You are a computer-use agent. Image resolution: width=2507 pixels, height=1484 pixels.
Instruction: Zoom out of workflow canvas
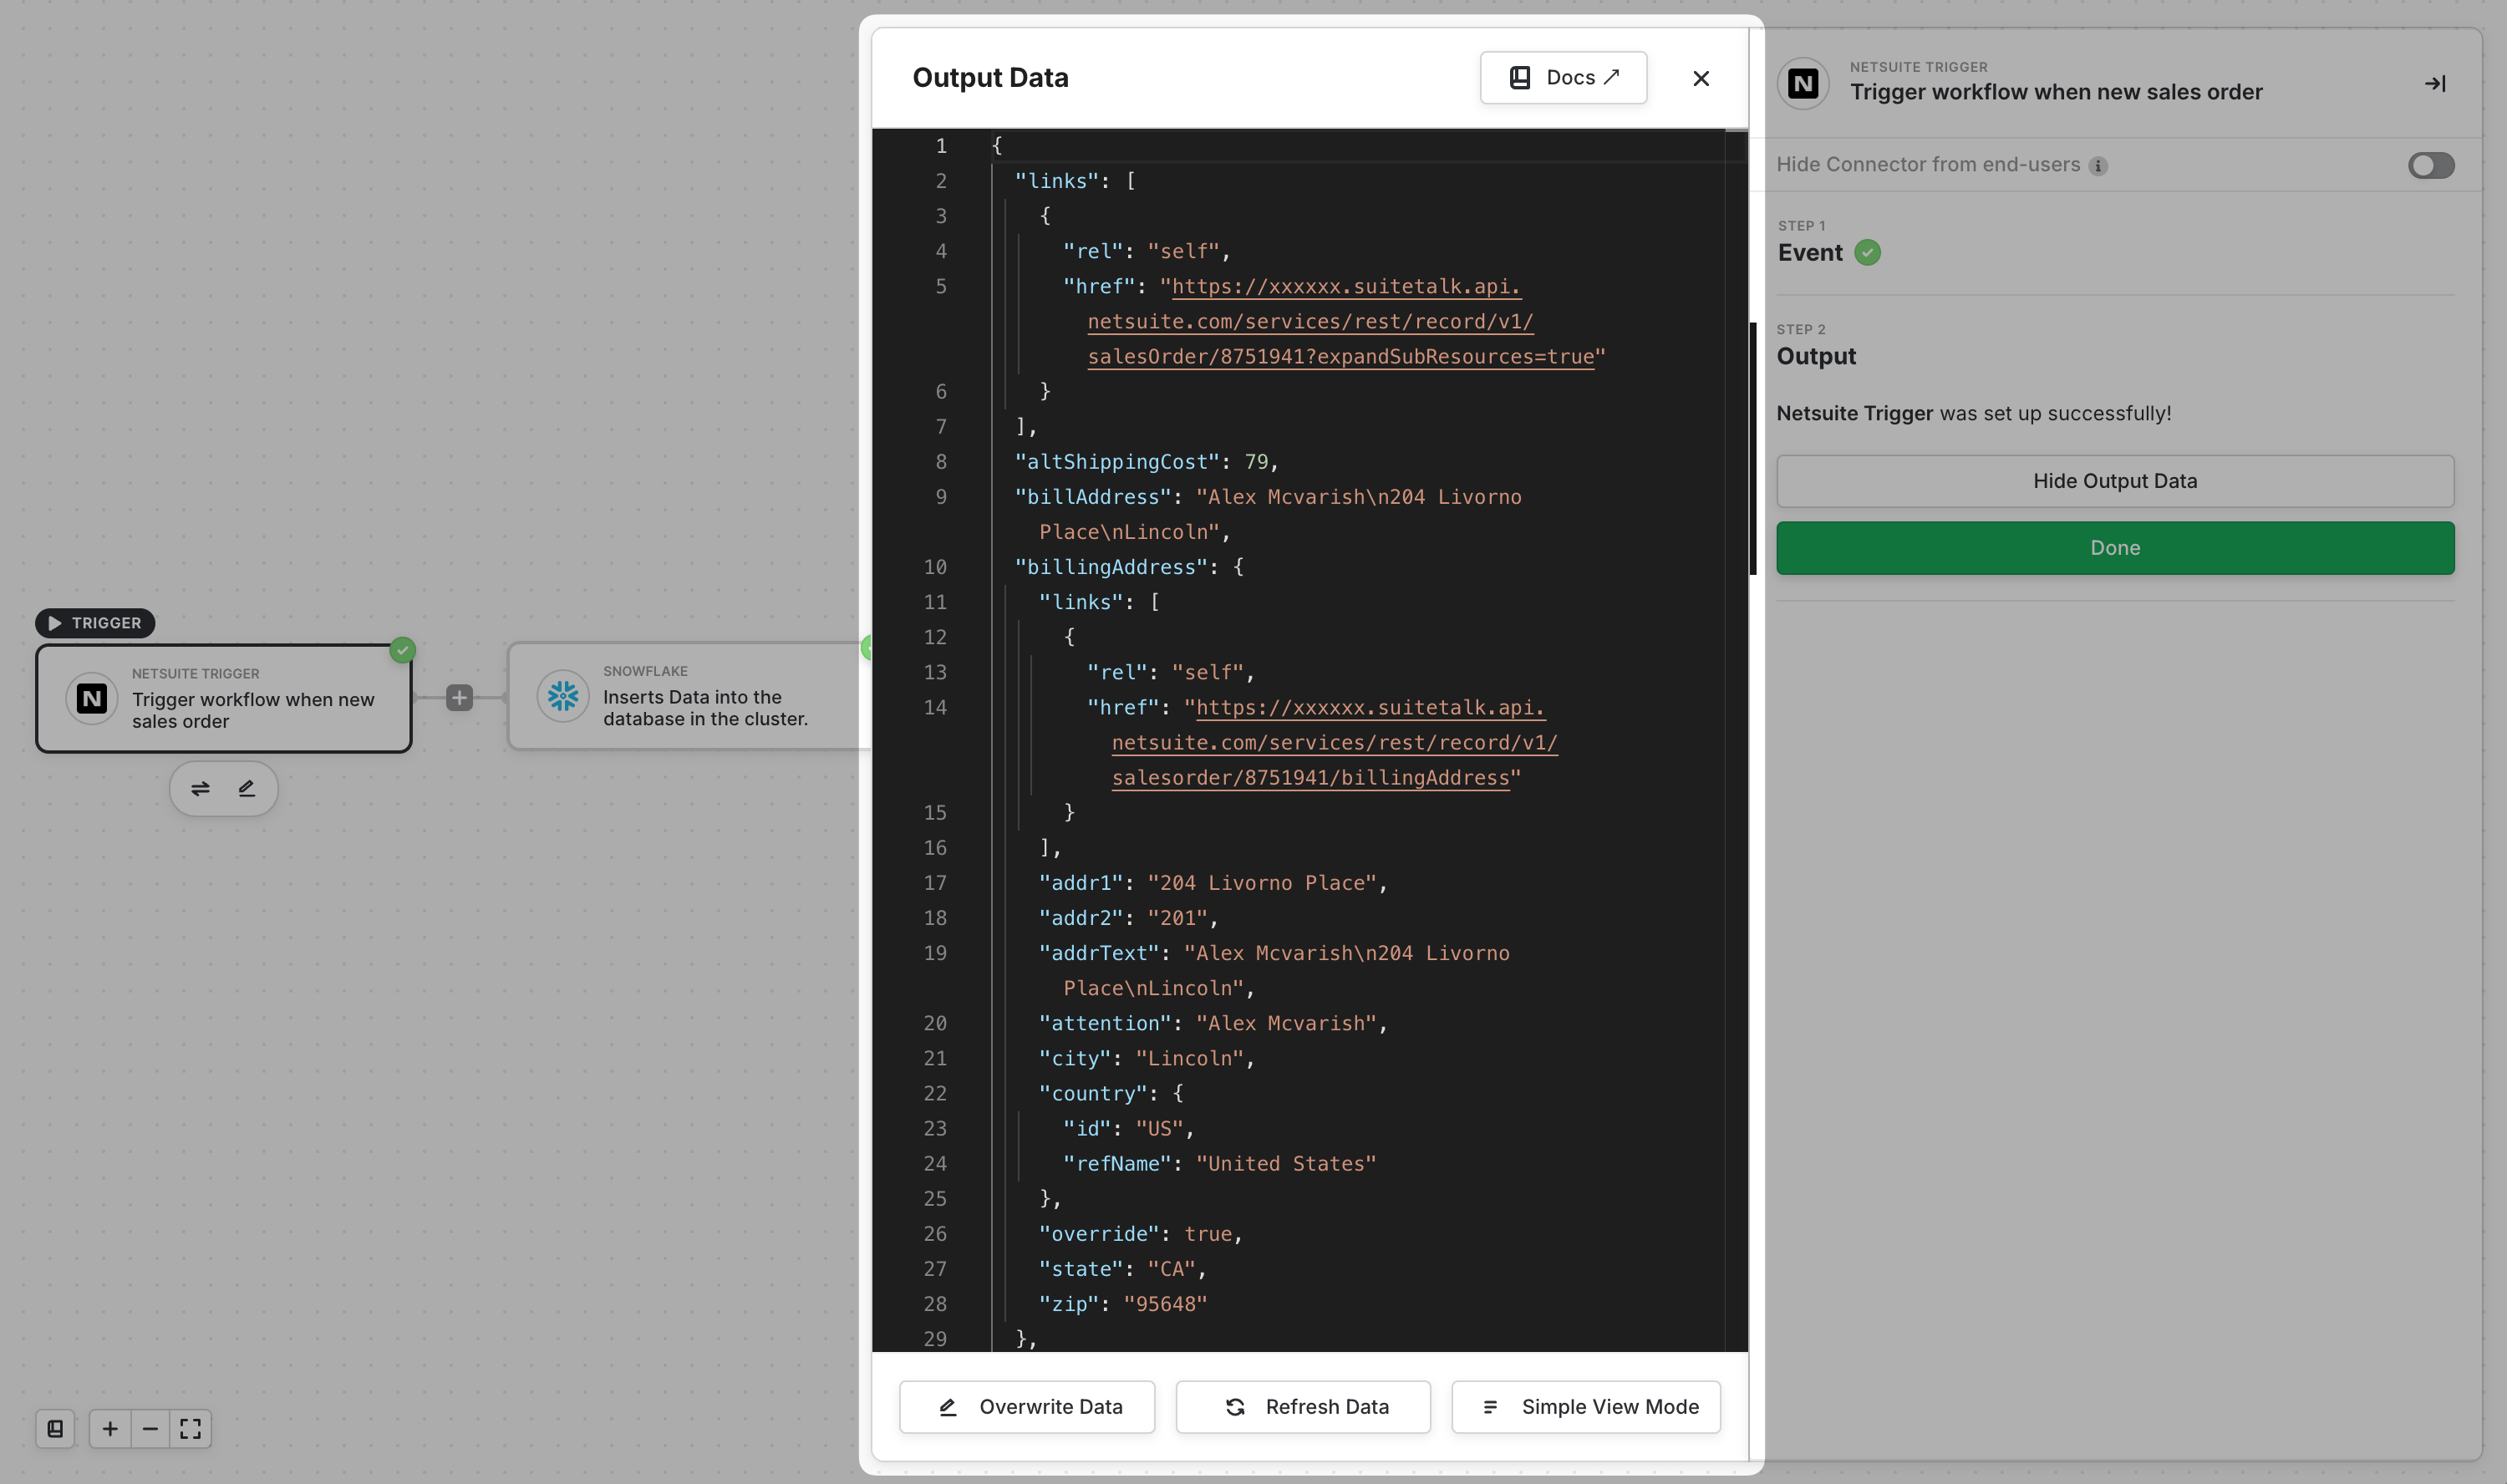150,1429
